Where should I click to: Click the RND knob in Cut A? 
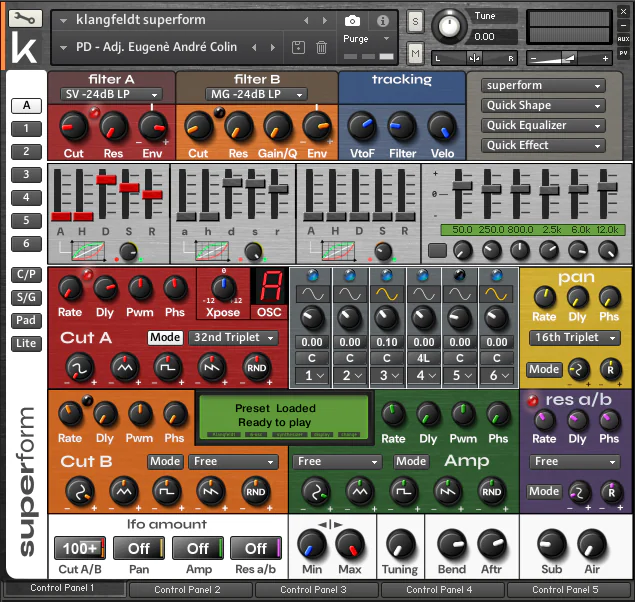coord(256,368)
